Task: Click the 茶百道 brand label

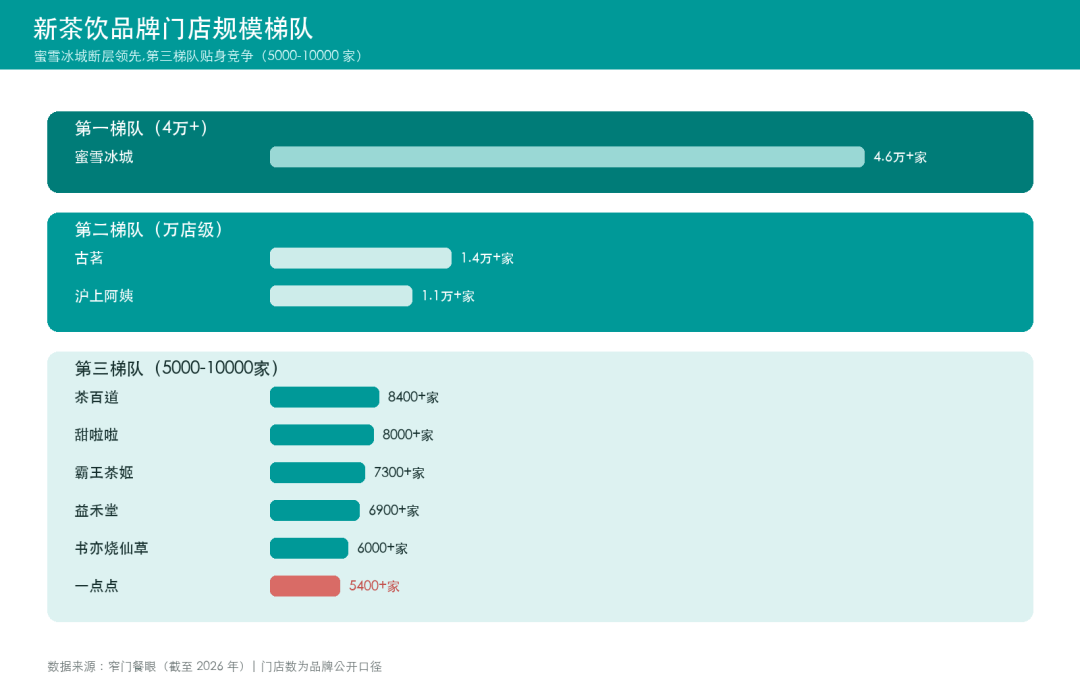Action: coord(96,397)
